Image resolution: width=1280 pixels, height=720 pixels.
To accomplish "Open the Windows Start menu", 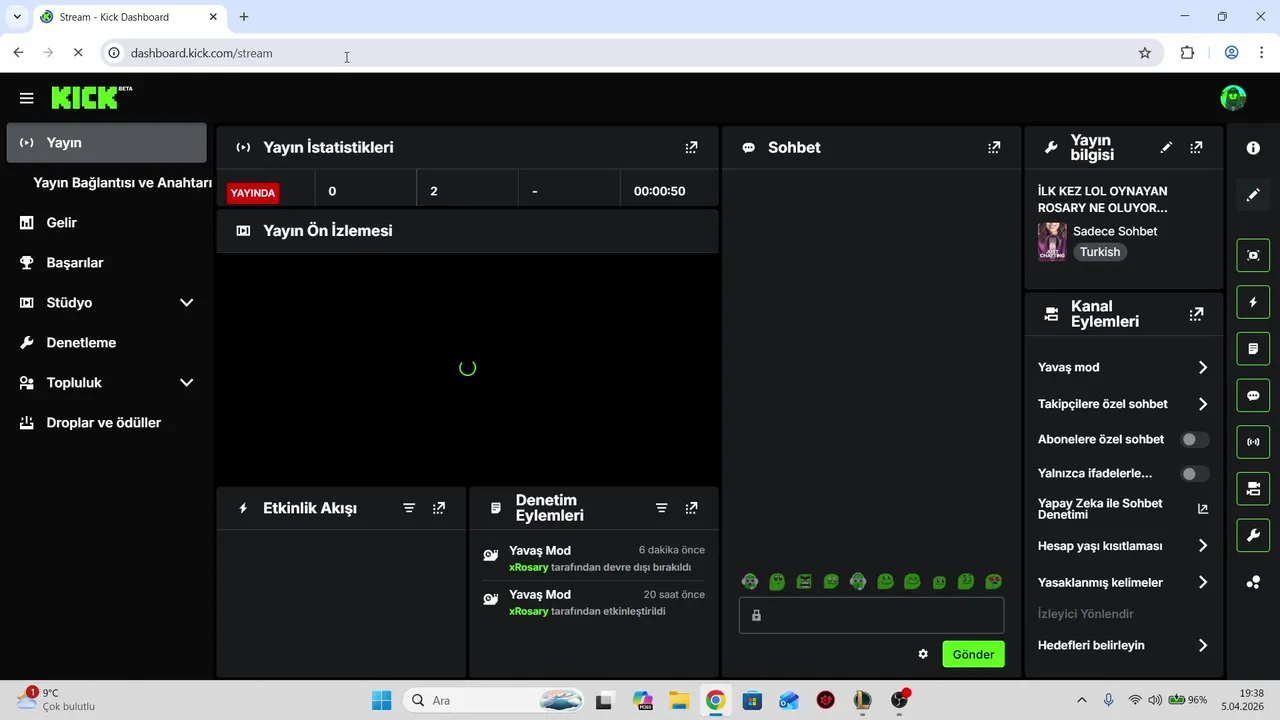I will pyautogui.click(x=381, y=700).
